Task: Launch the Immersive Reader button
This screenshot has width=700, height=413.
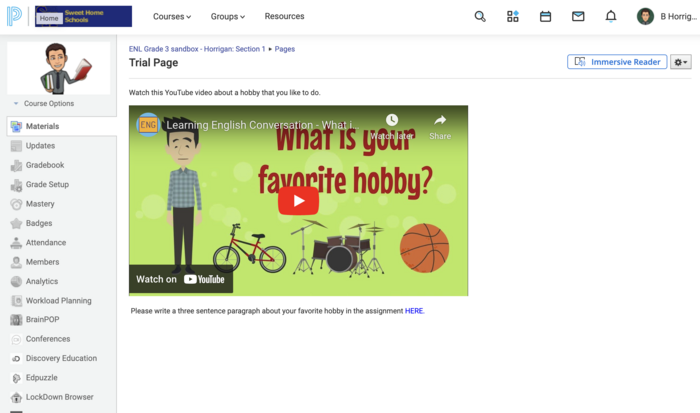Action: pos(617,62)
